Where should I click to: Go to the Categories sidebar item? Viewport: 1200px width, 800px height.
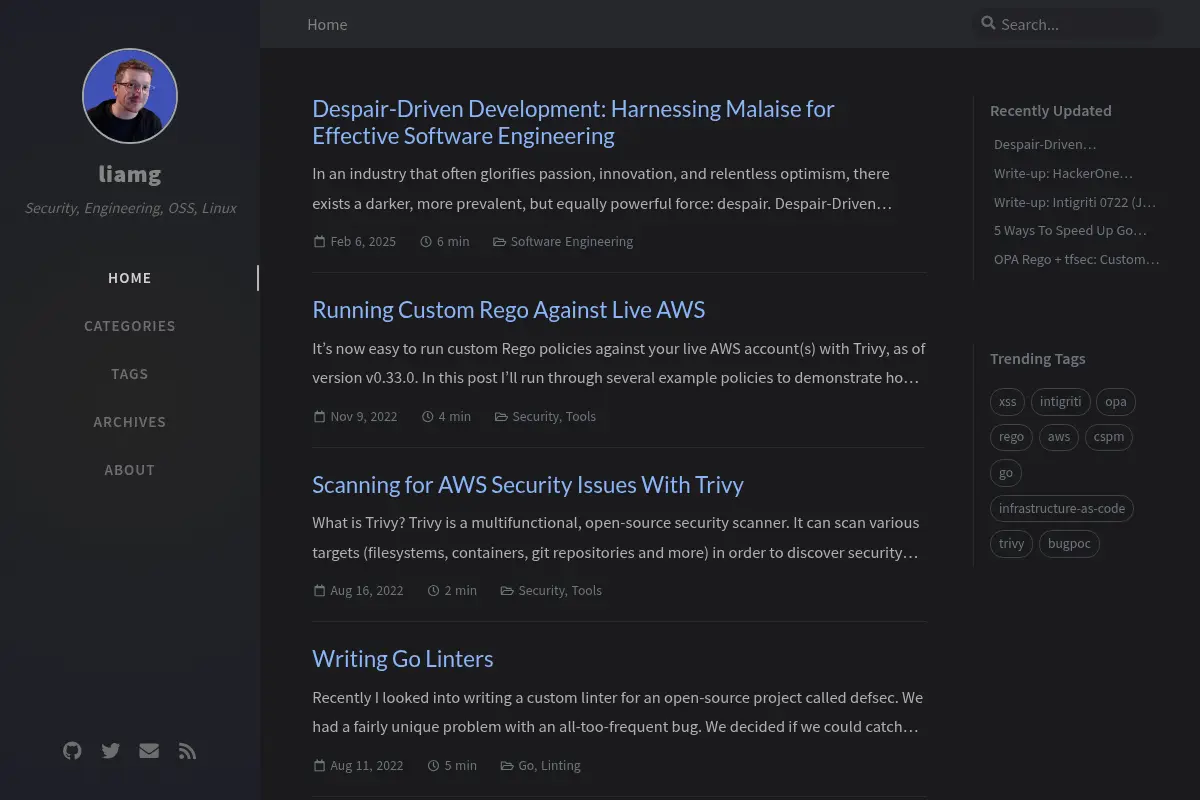pos(130,326)
